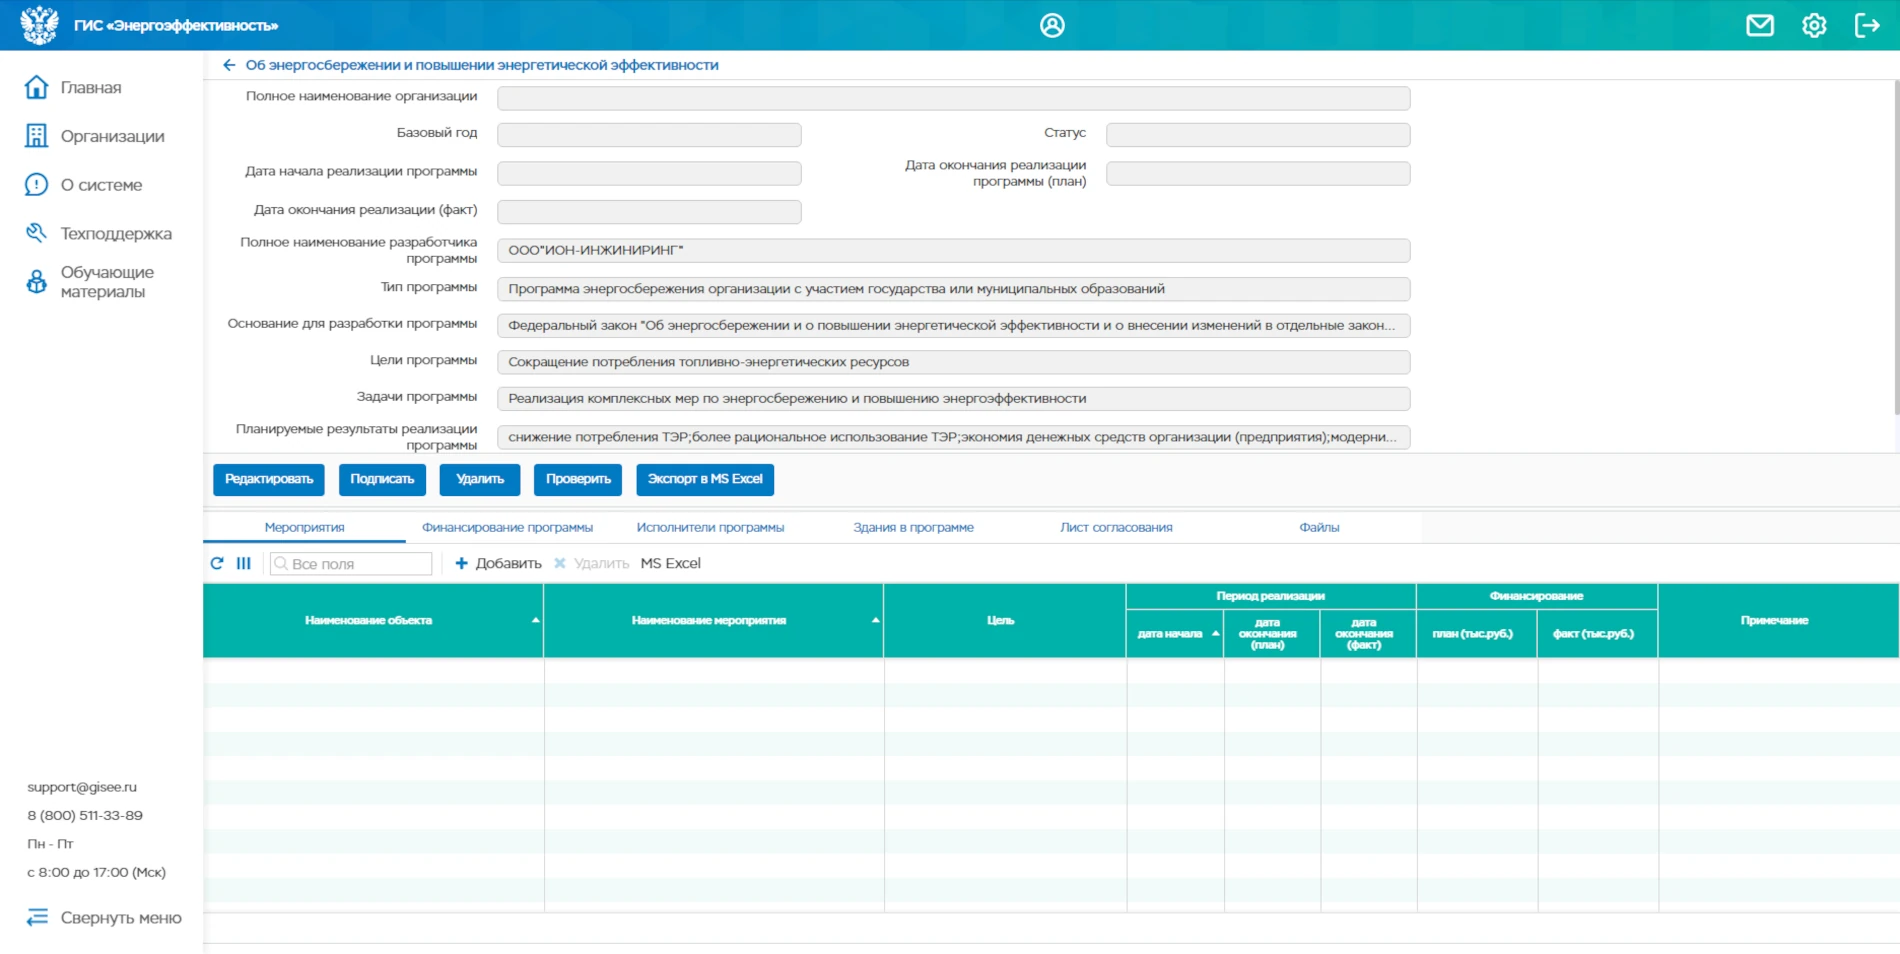Go back using the arrow icon

click(x=229, y=65)
